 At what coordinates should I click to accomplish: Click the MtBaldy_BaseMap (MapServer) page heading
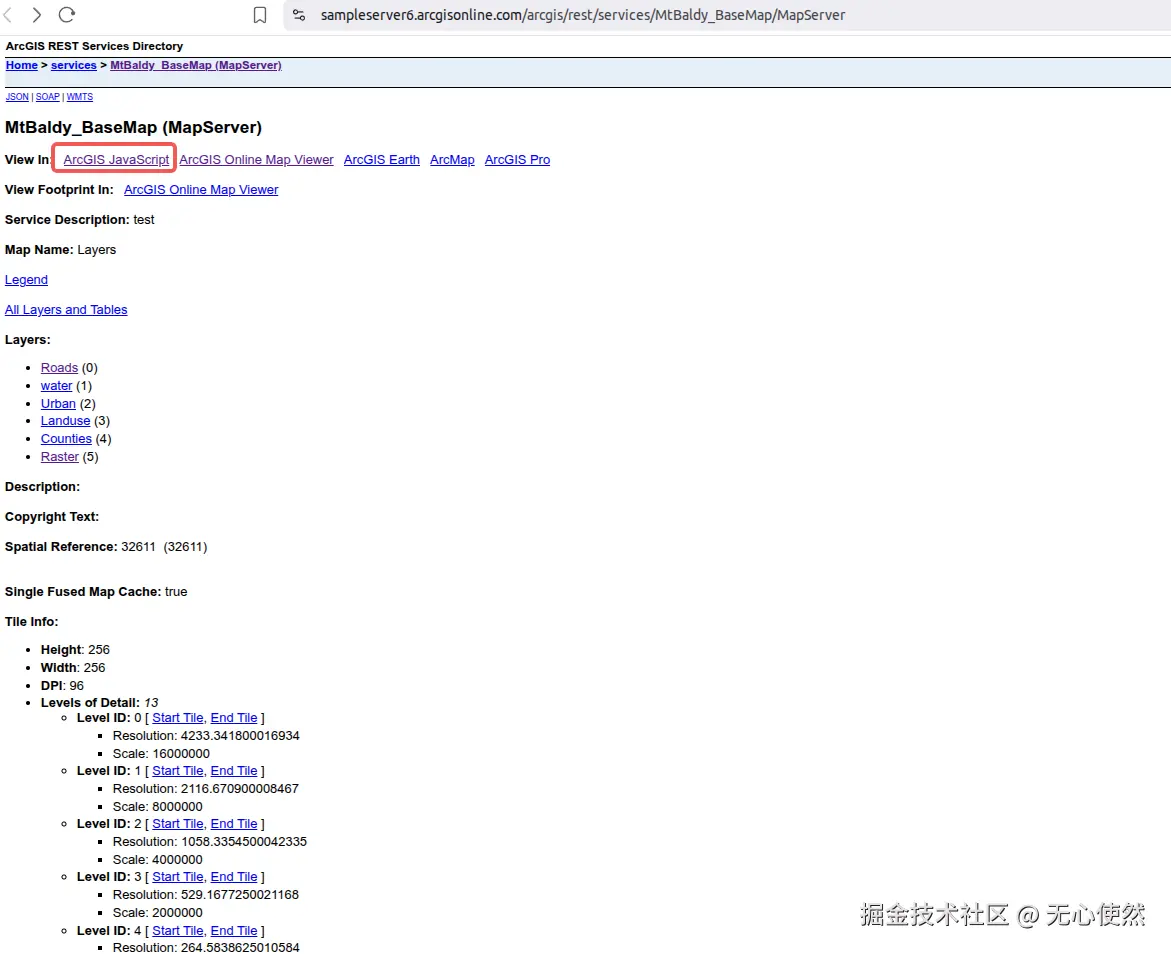133,127
